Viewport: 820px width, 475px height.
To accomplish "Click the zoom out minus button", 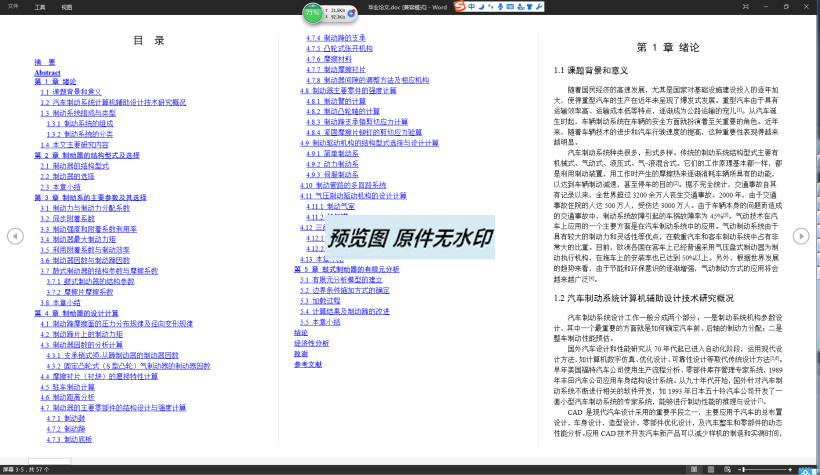I will [741, 470].
